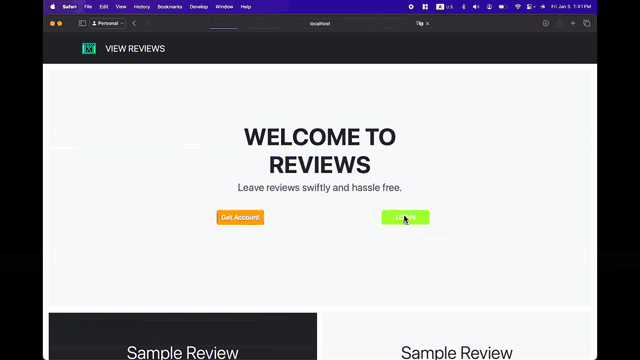Click the menu bar icon beside the date
Image resolution: width=640 pixels, height=360 pixels.
[x=543, y=7]
